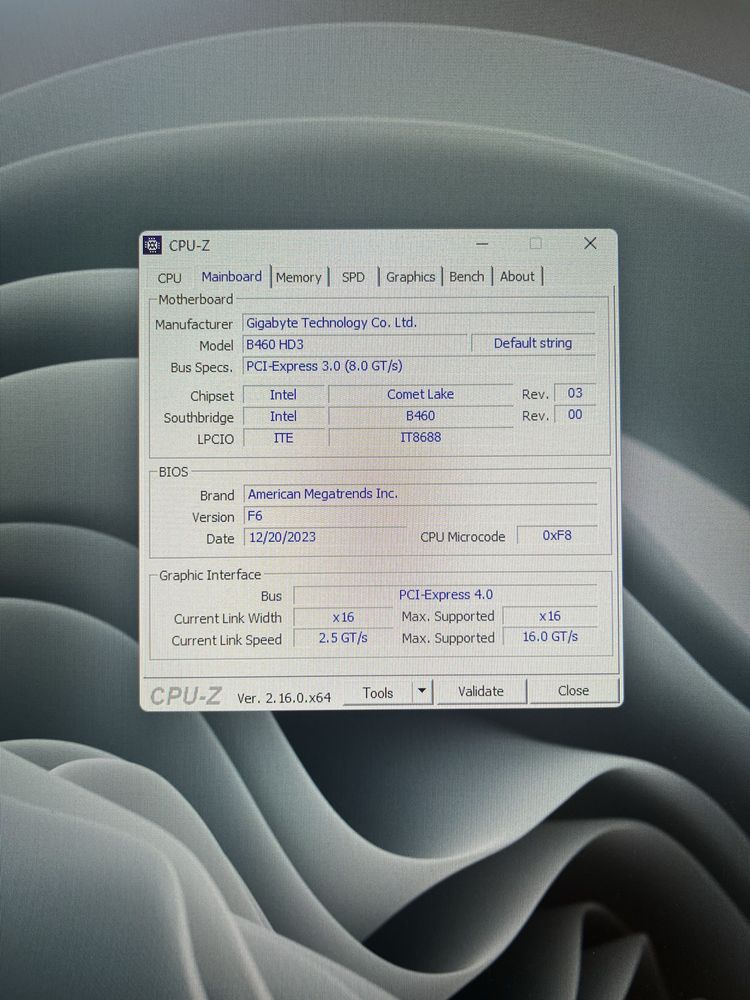Click the PCI-Express 4.0 graphic bus field
This screenshot has width=750, height=1000.
[446, 595]
